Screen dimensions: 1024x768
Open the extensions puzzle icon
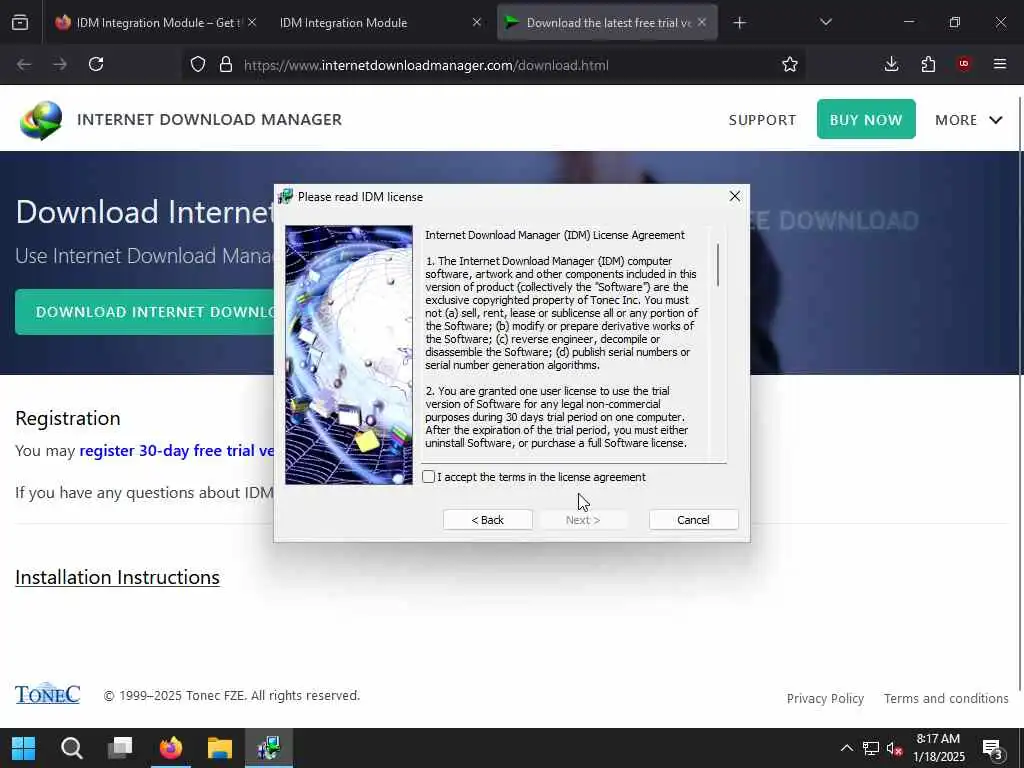pos(928,64)
